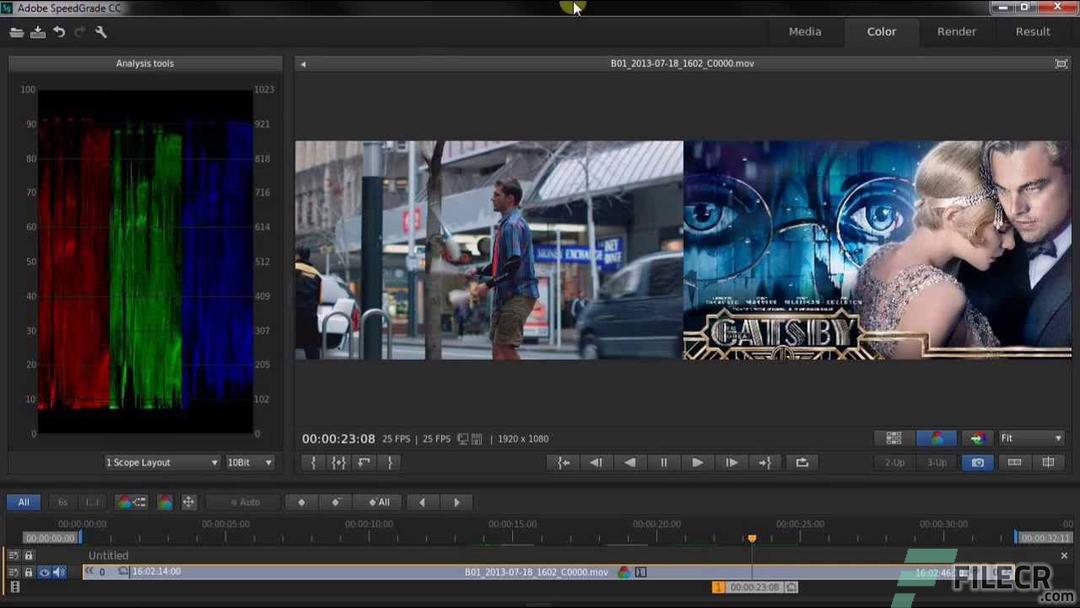Click the 00:00:32:11 timeline end field
The image size is (1080, 608).
coord(1046,538)
